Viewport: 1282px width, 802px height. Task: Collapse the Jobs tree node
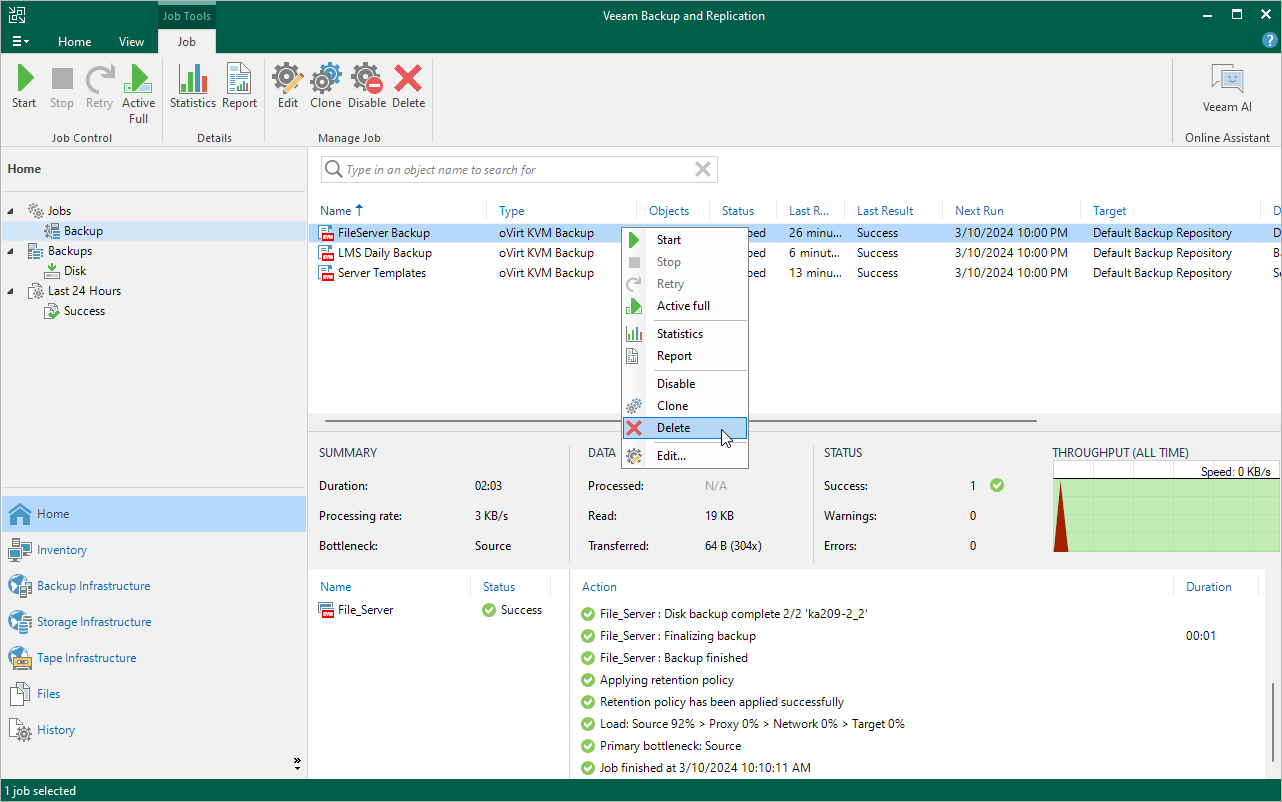coord(11,211)
